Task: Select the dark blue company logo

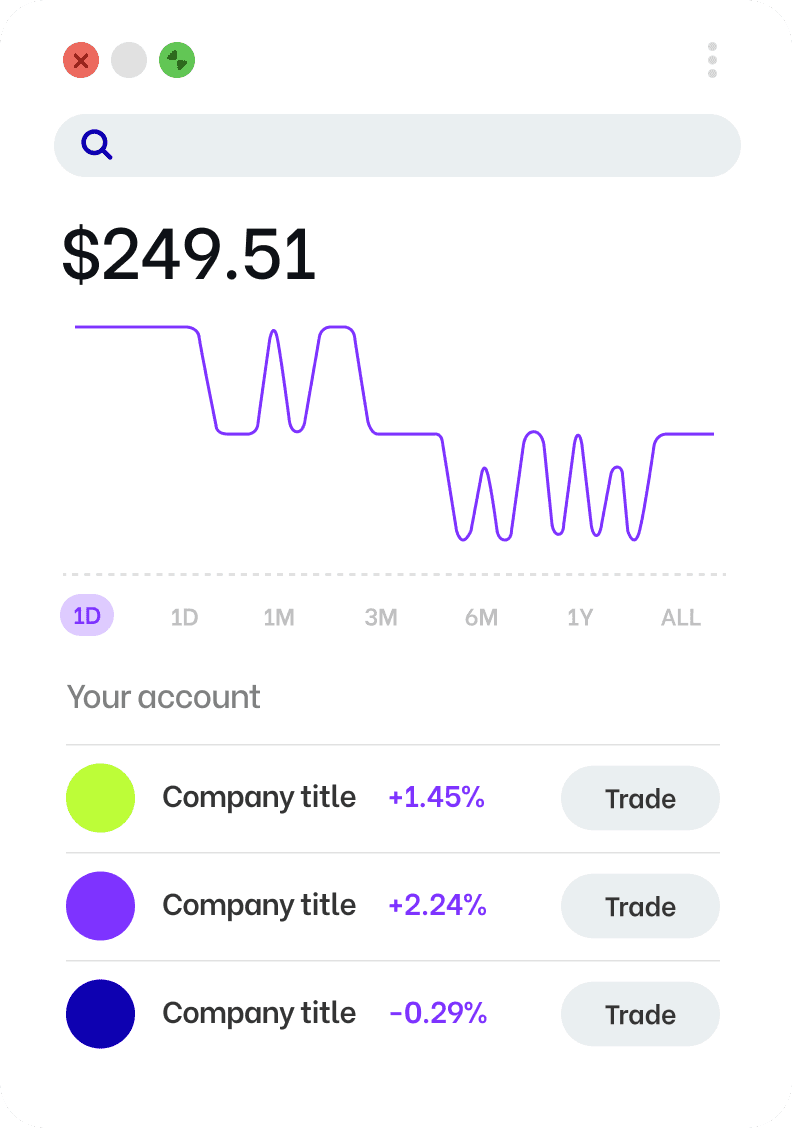Action: pyautogui.click(x=101, y=1014)
